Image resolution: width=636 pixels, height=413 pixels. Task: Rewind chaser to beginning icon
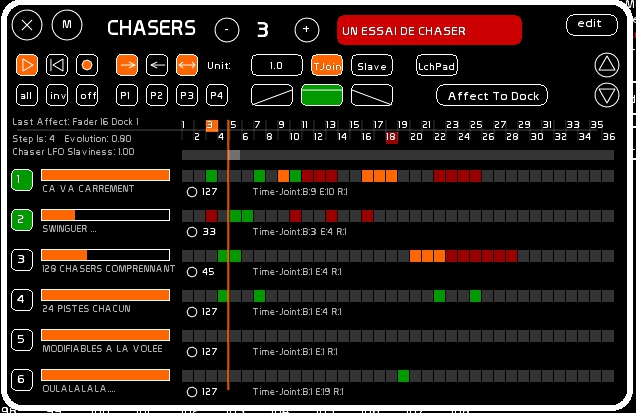tap(57, 65)
